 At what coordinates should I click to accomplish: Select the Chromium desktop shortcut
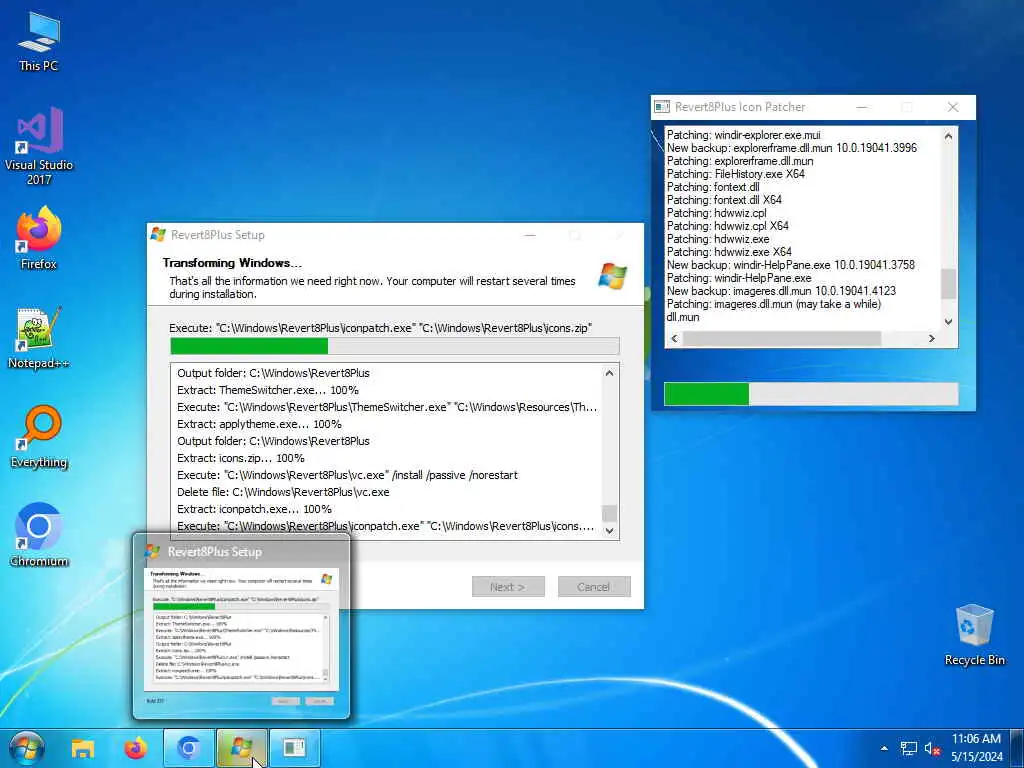point(39,536)
